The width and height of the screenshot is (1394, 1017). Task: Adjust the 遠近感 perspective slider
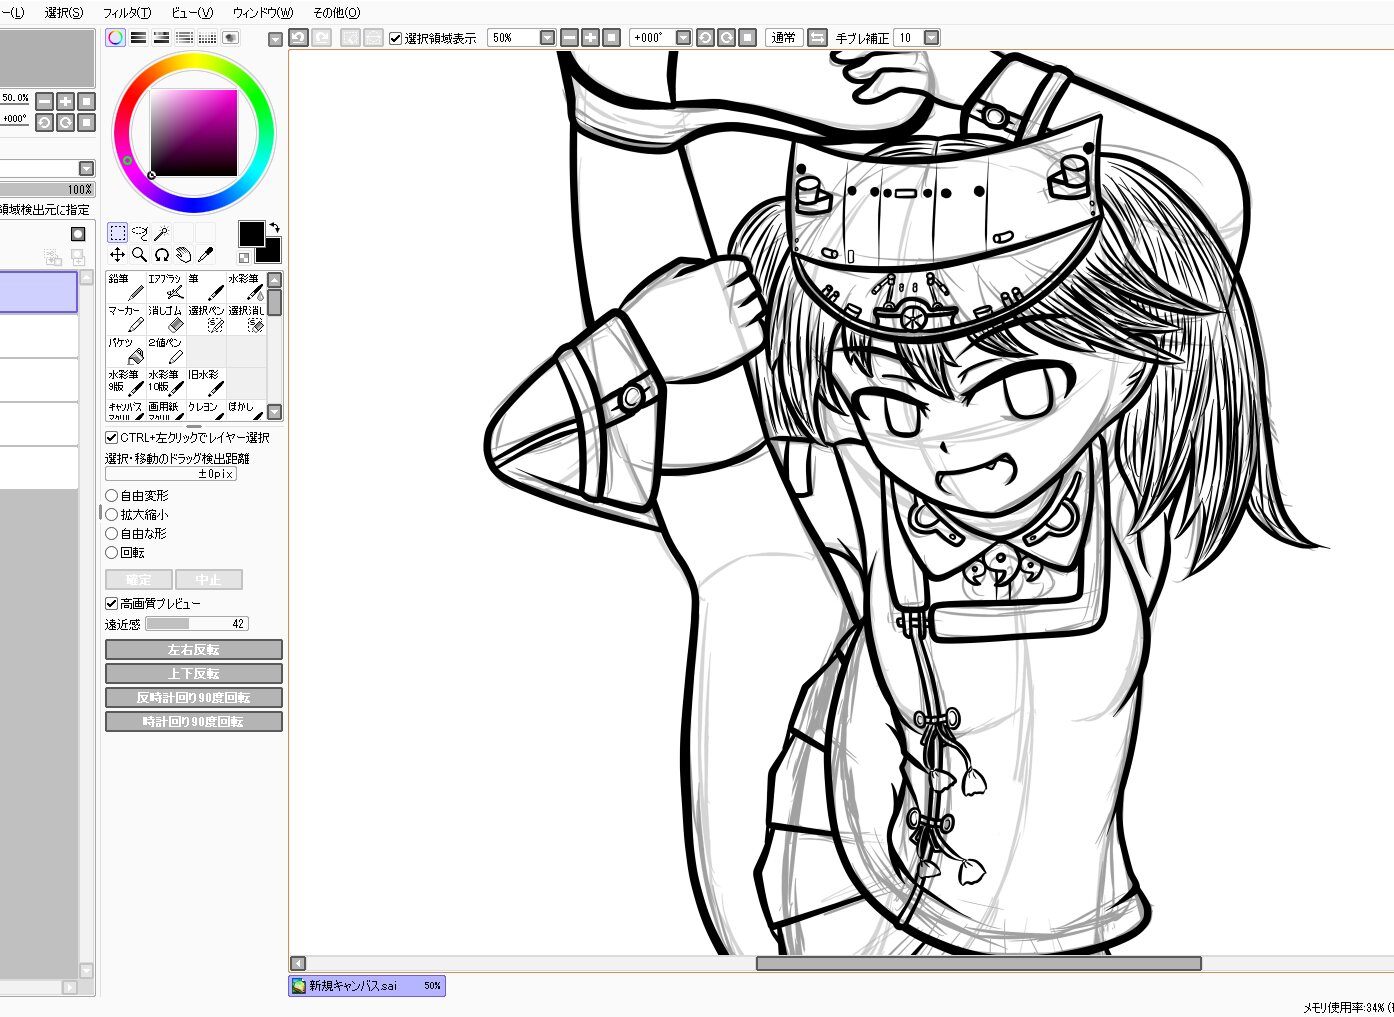coord(196,624)
